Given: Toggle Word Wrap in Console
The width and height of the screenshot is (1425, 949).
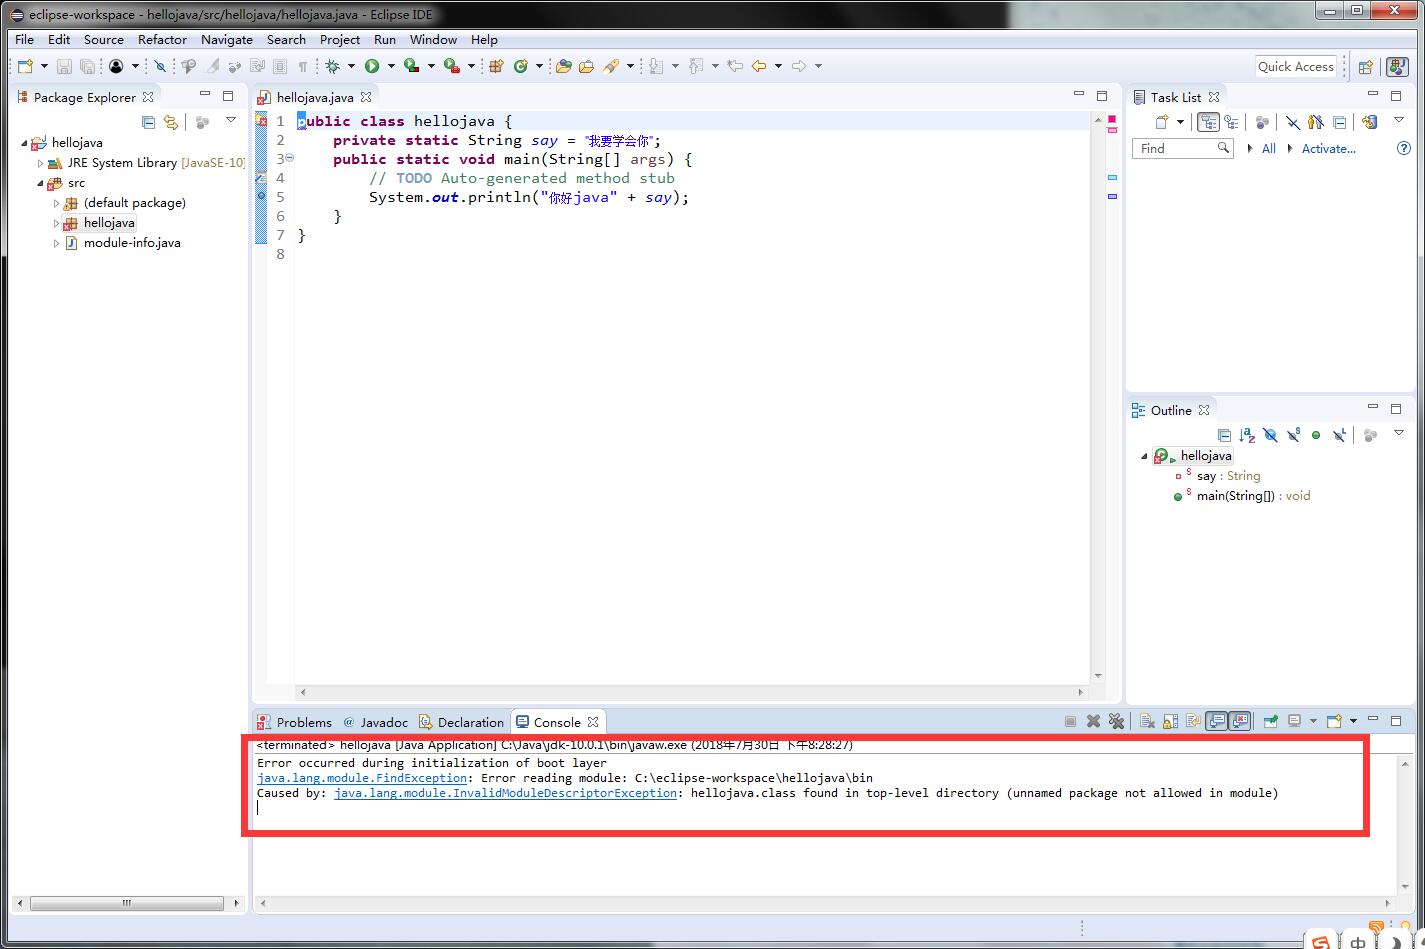Looking at the screenshot, I should pyautogui.click(x=1193, y=721).
